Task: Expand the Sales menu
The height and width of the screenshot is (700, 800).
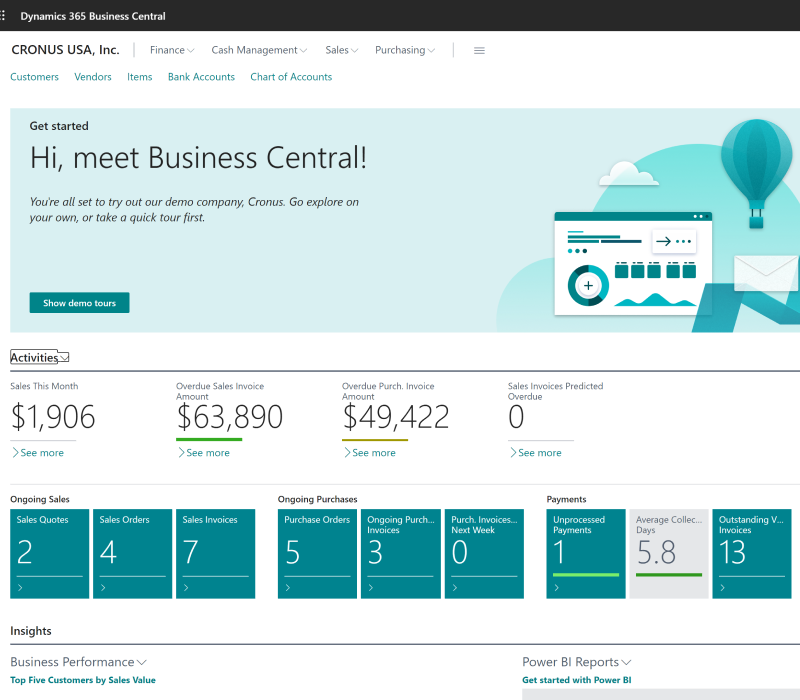Action: click(x=342, y=50)
